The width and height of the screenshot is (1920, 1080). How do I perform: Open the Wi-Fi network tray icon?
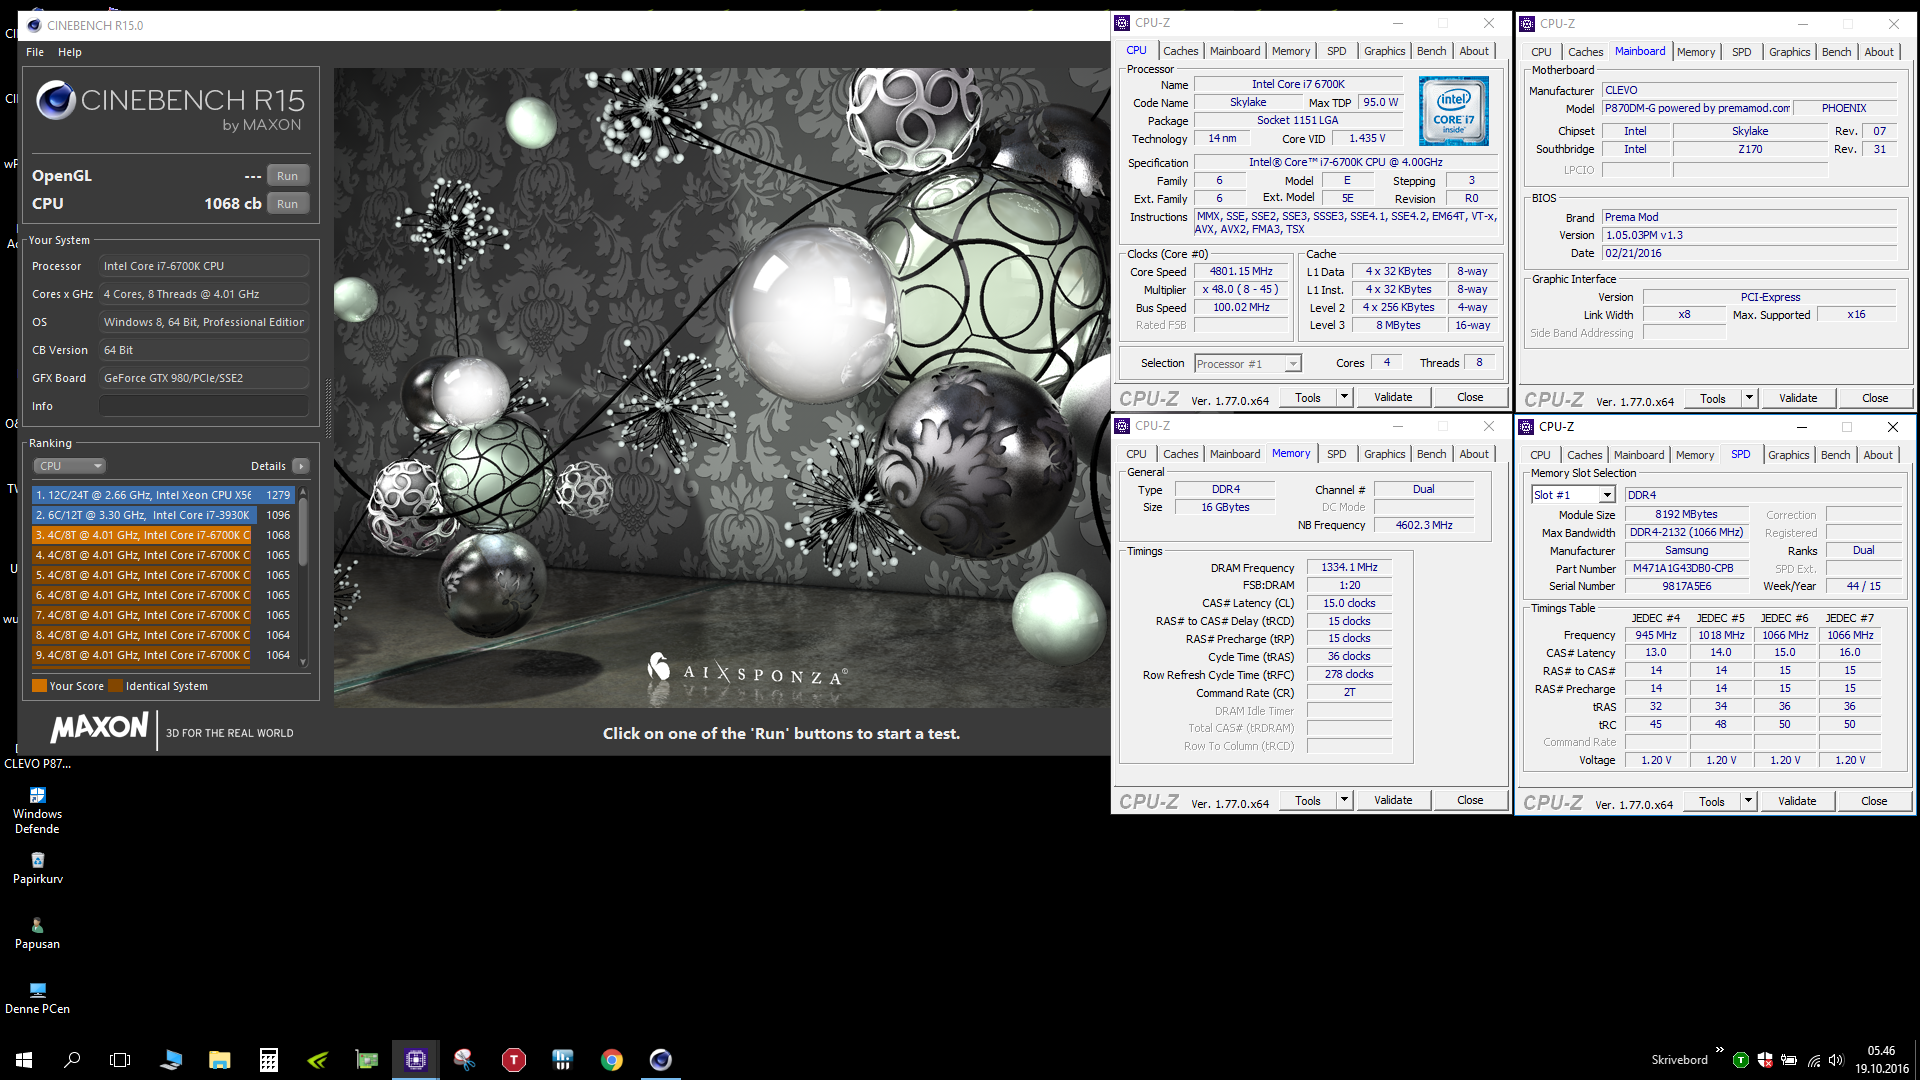click(1813, 1060)
